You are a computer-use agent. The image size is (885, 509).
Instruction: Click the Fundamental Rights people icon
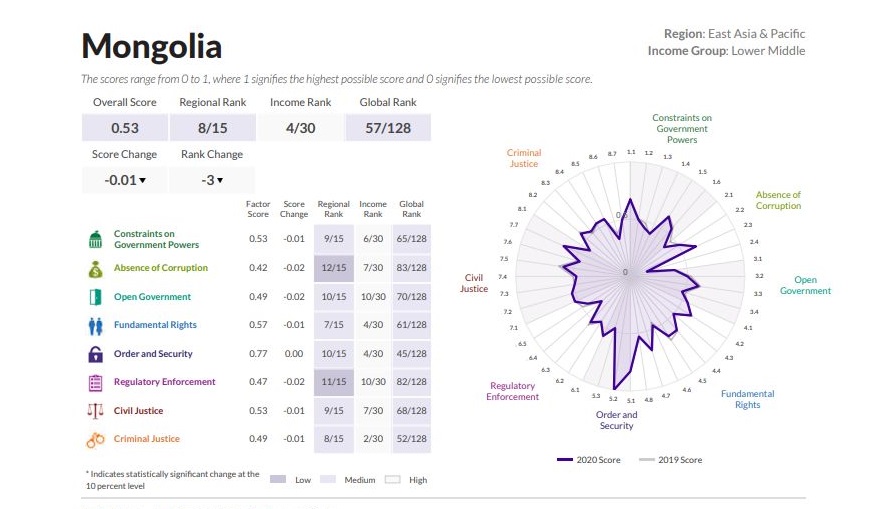pos(96,325)
